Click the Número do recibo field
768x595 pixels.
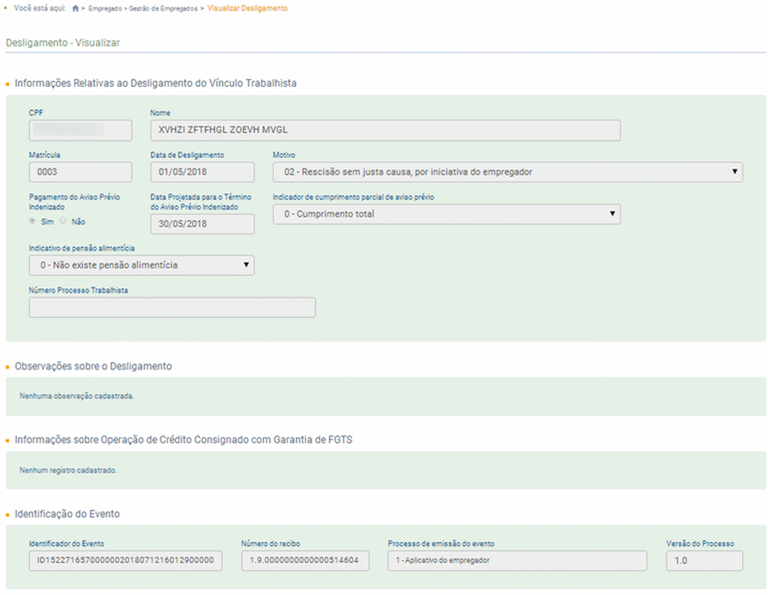tap(307, 561)
